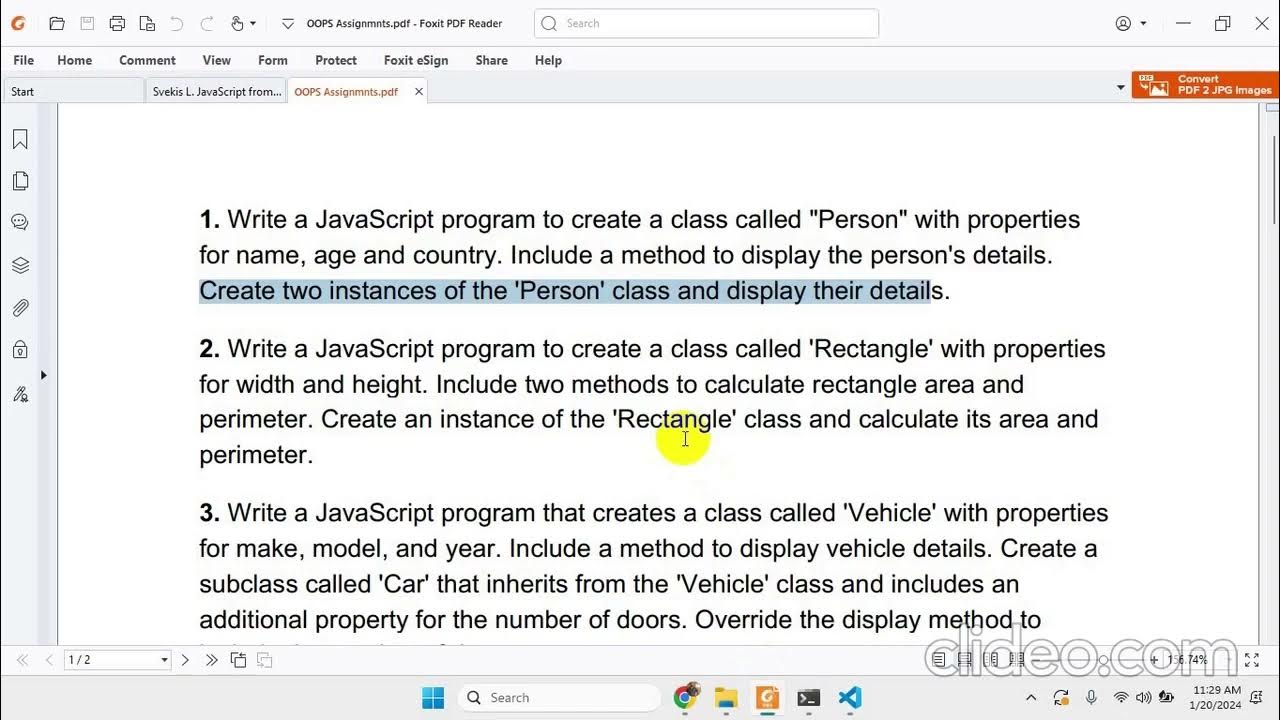
Task: Click the next view icon
Action: tap(265, 660)
